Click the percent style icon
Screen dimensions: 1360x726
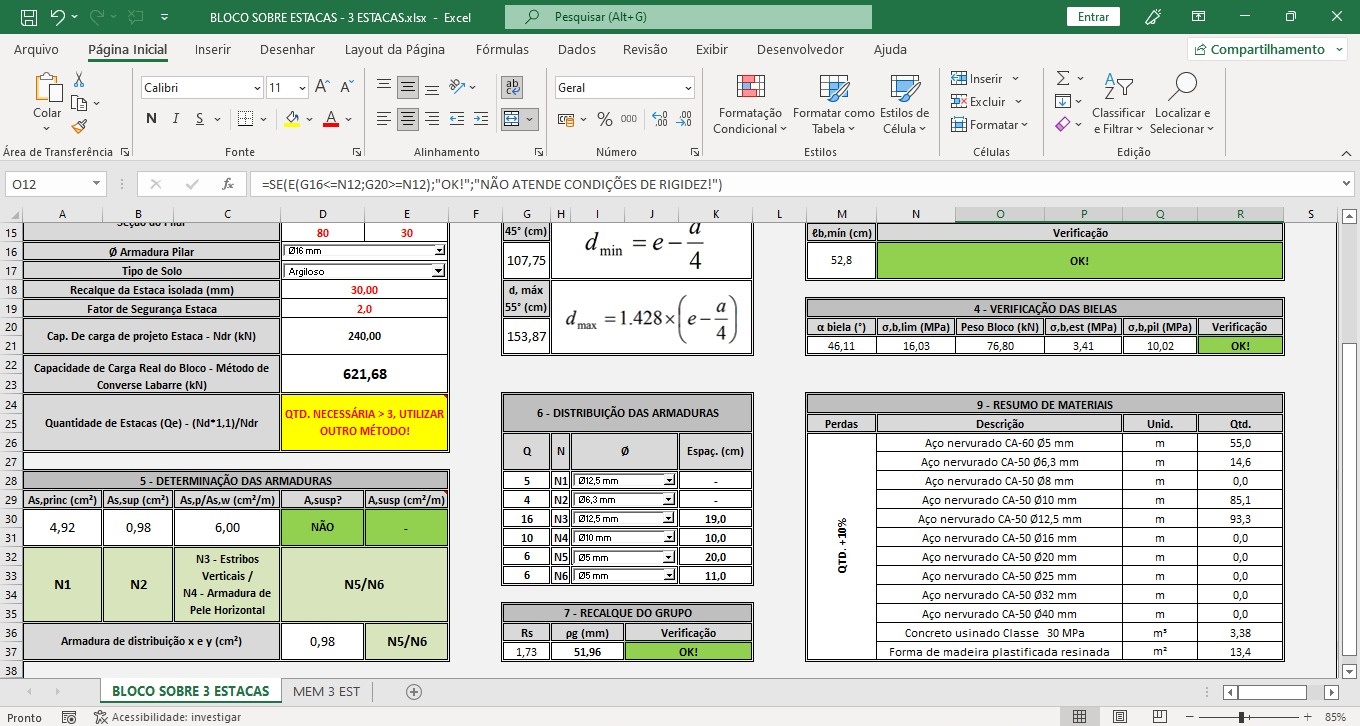click(604, 119)
